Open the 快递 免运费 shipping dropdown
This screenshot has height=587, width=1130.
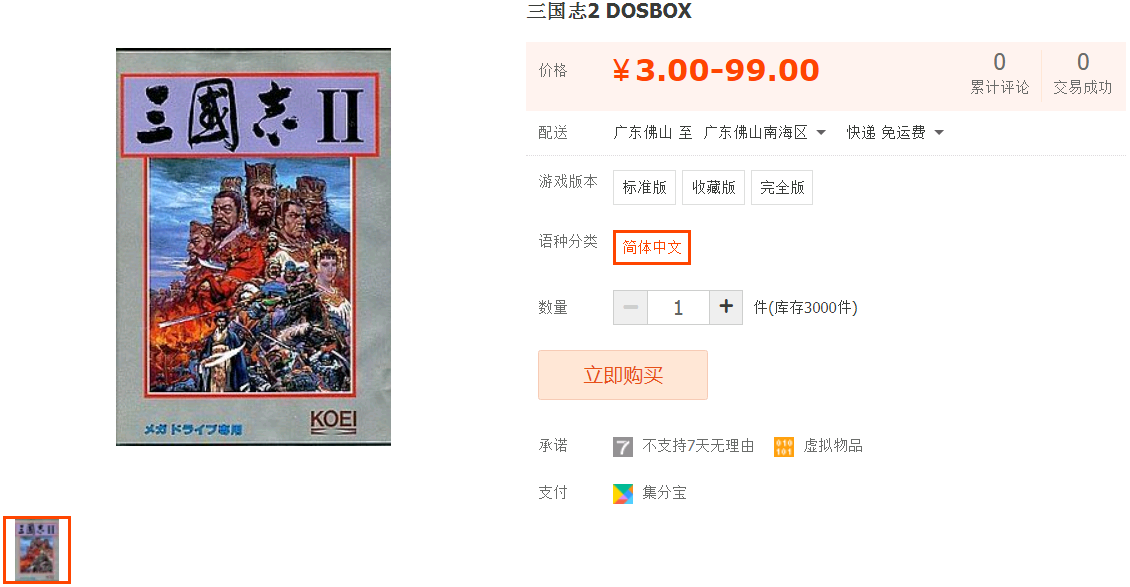click(x=894, y=133)
